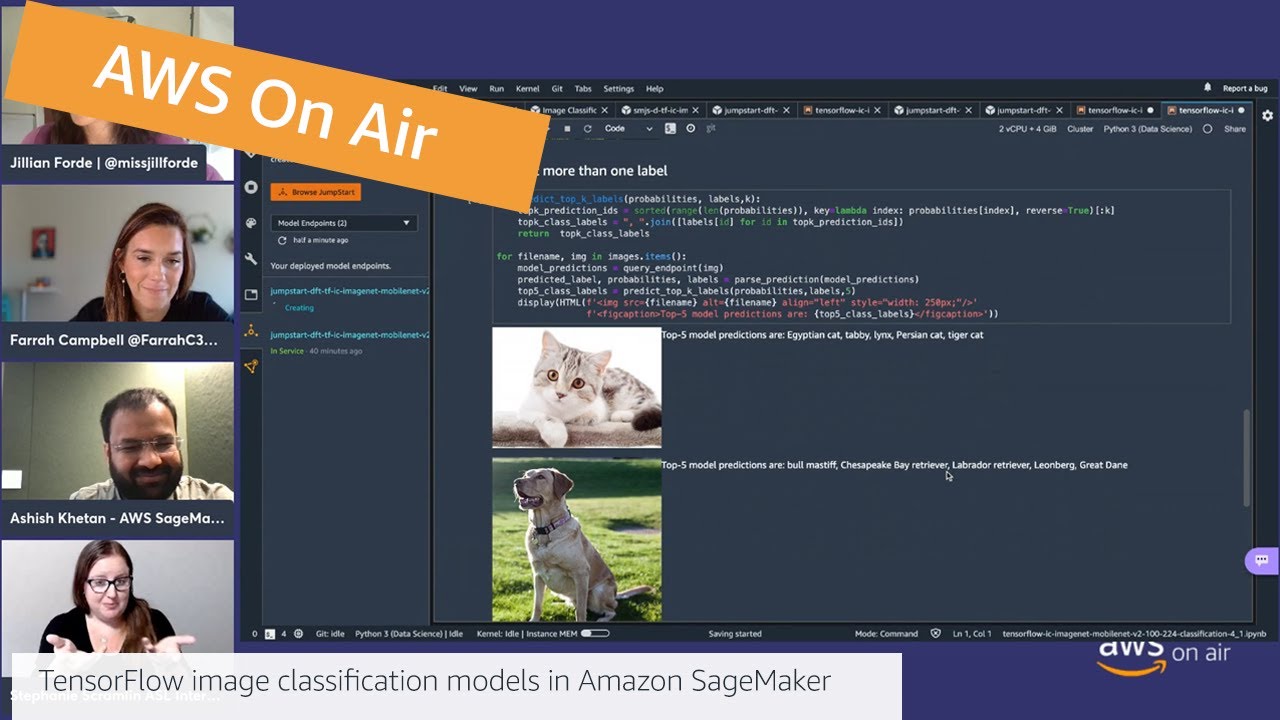This screenshot has width=1280, height=720.
Task: Click the Python 3 (Data Science) kernel selector
Action: pyautogui.click(x=1148, y=129)
